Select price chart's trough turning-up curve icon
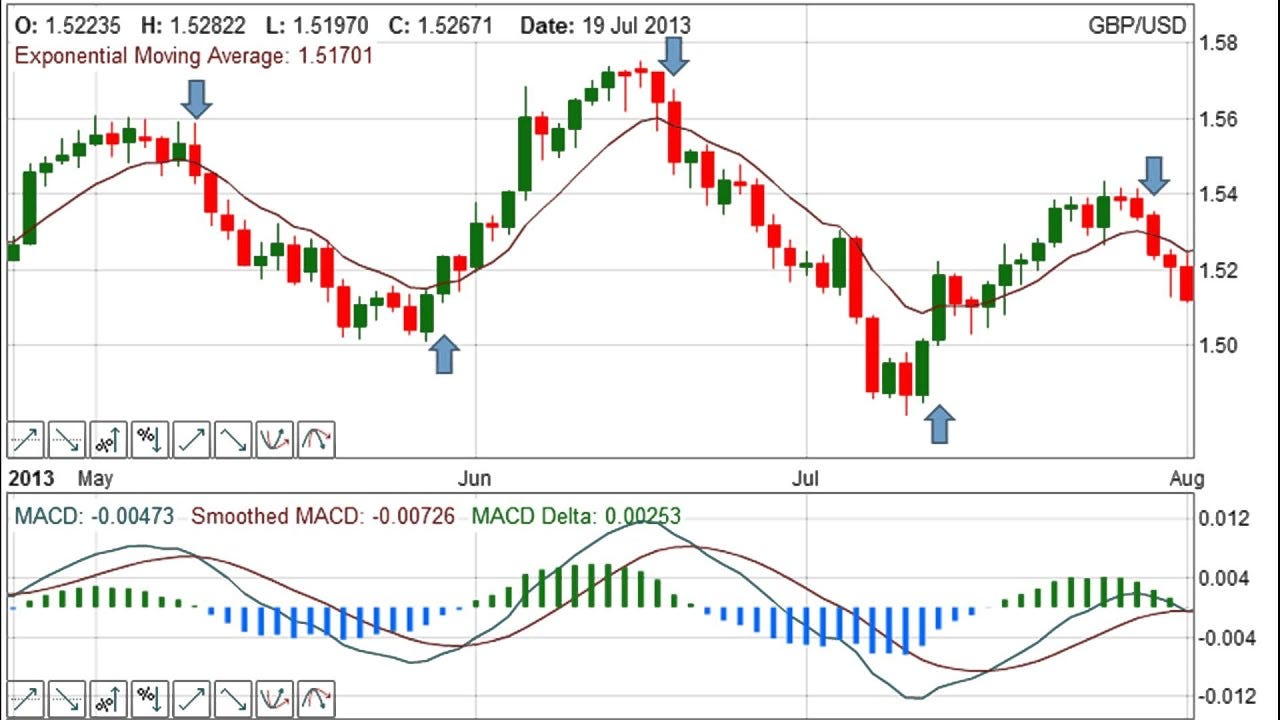 tap(275, 439)
